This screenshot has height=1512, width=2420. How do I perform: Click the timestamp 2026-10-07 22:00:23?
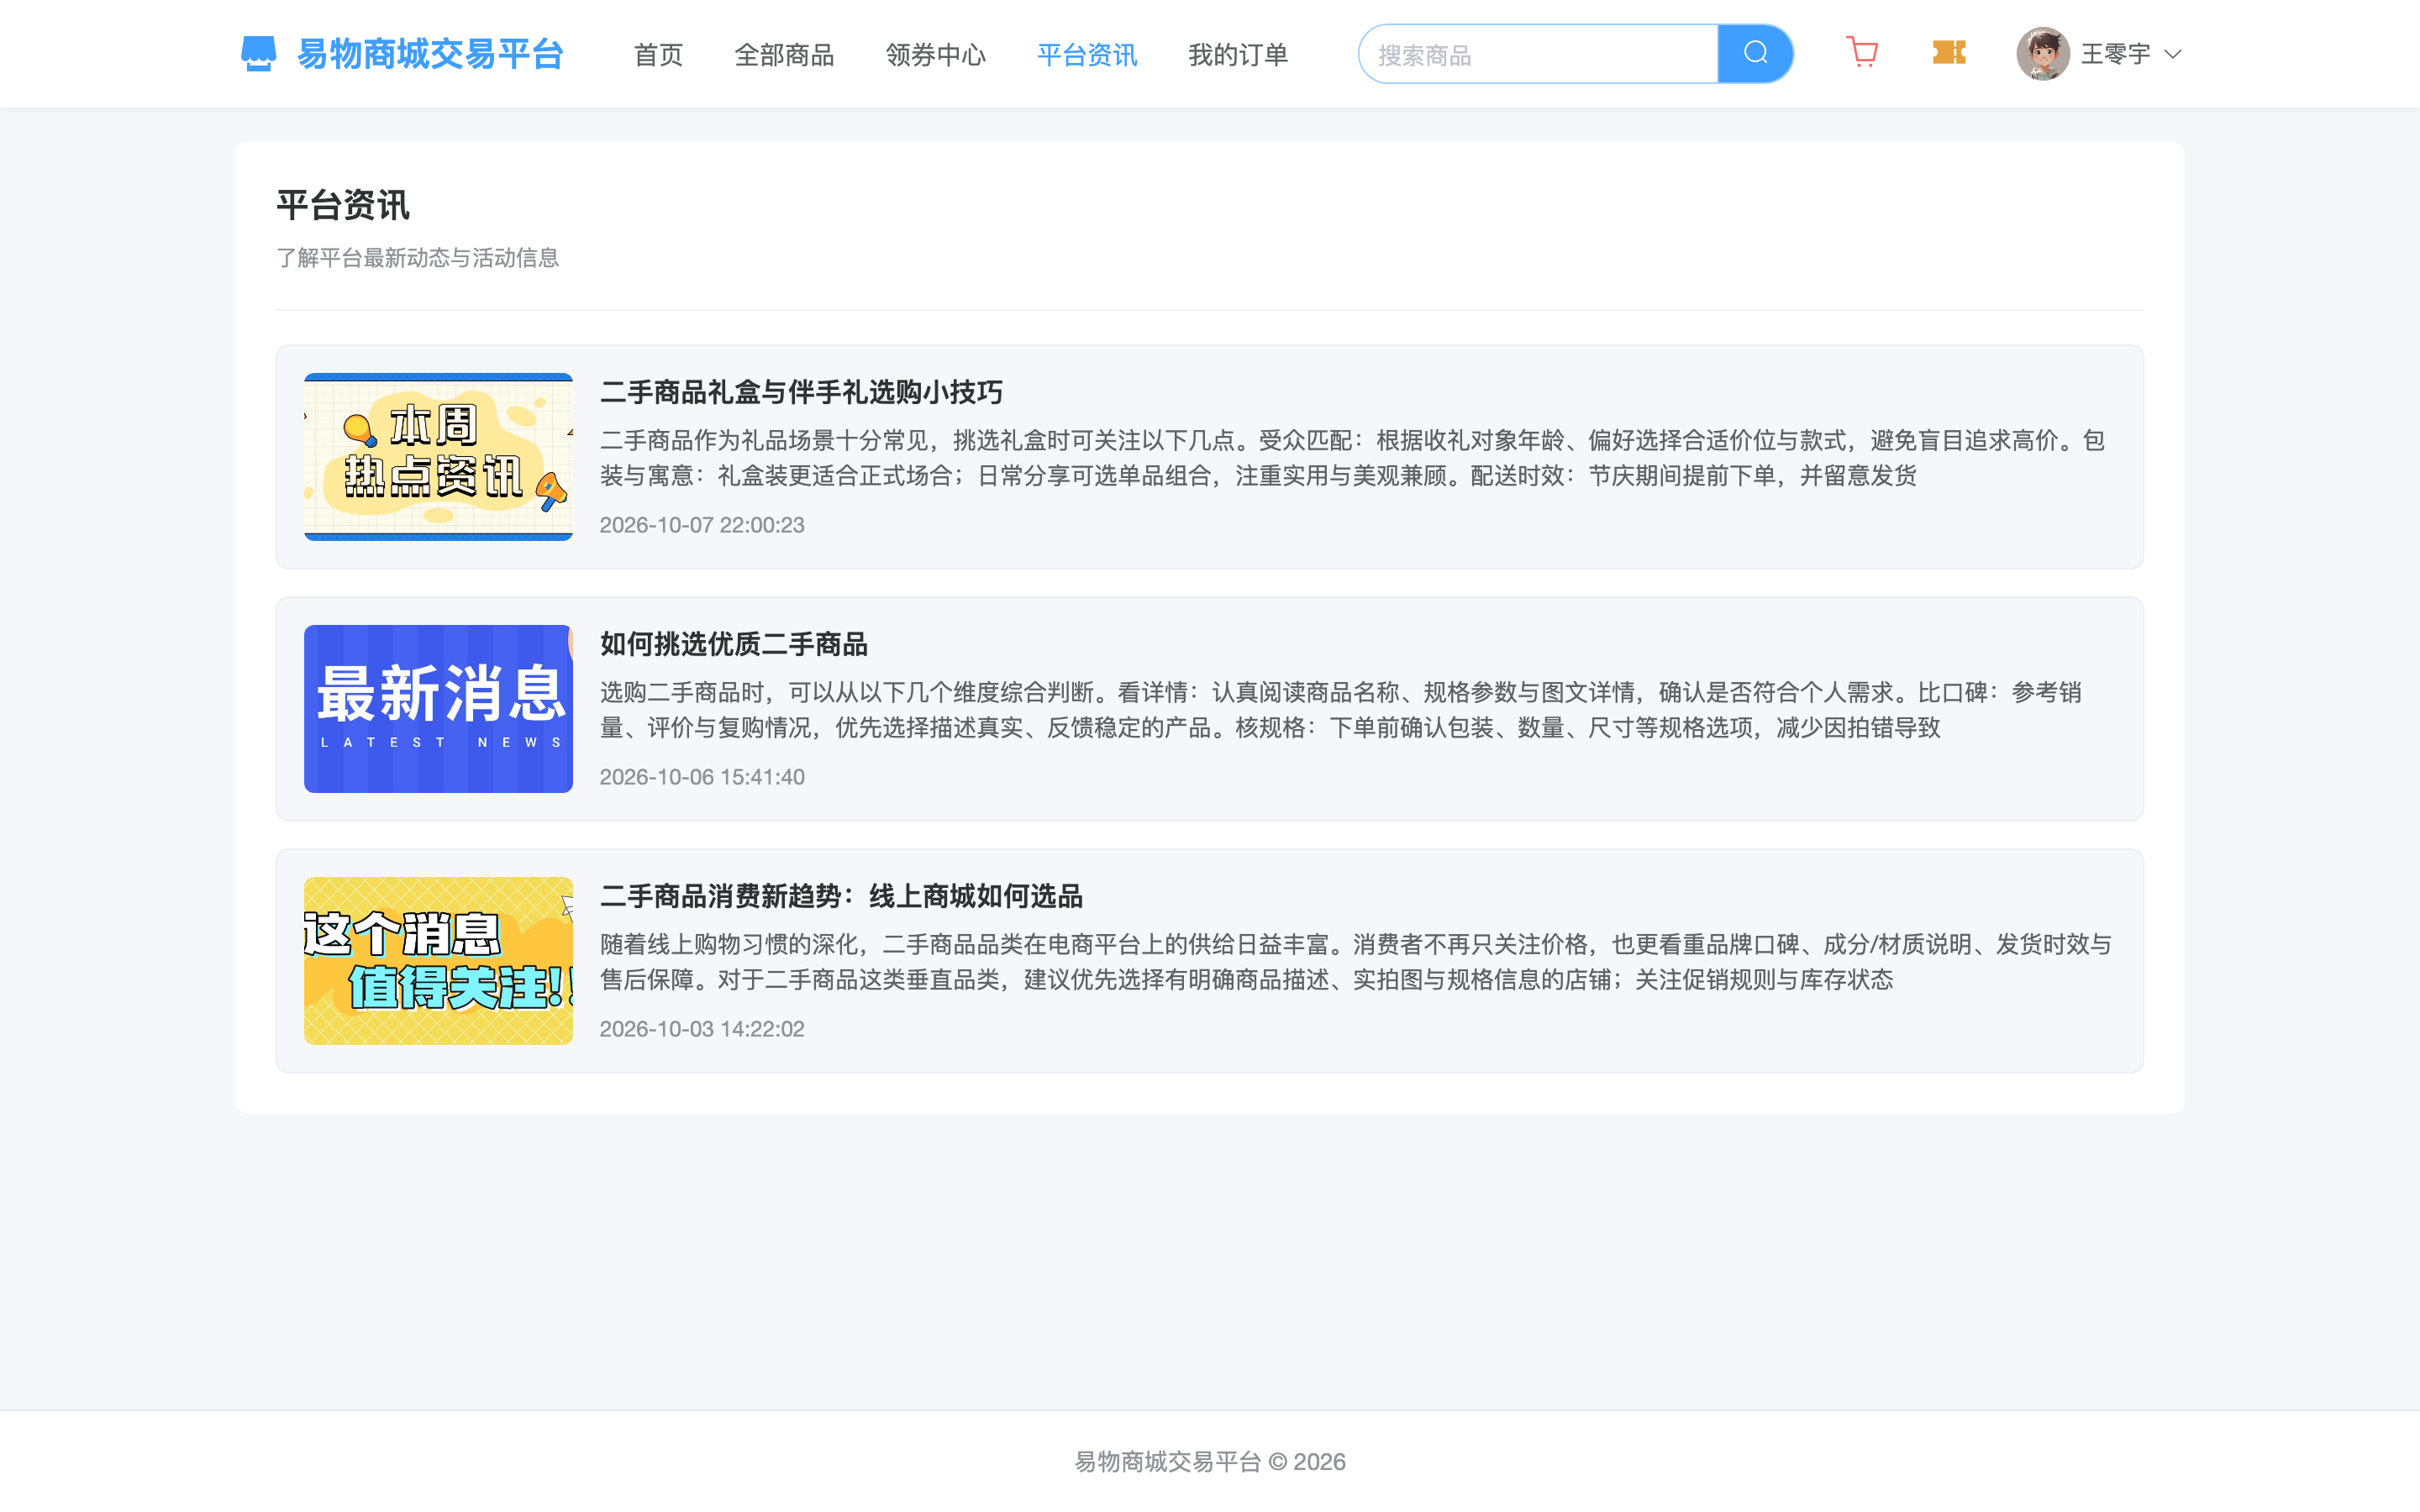[702, 525]
